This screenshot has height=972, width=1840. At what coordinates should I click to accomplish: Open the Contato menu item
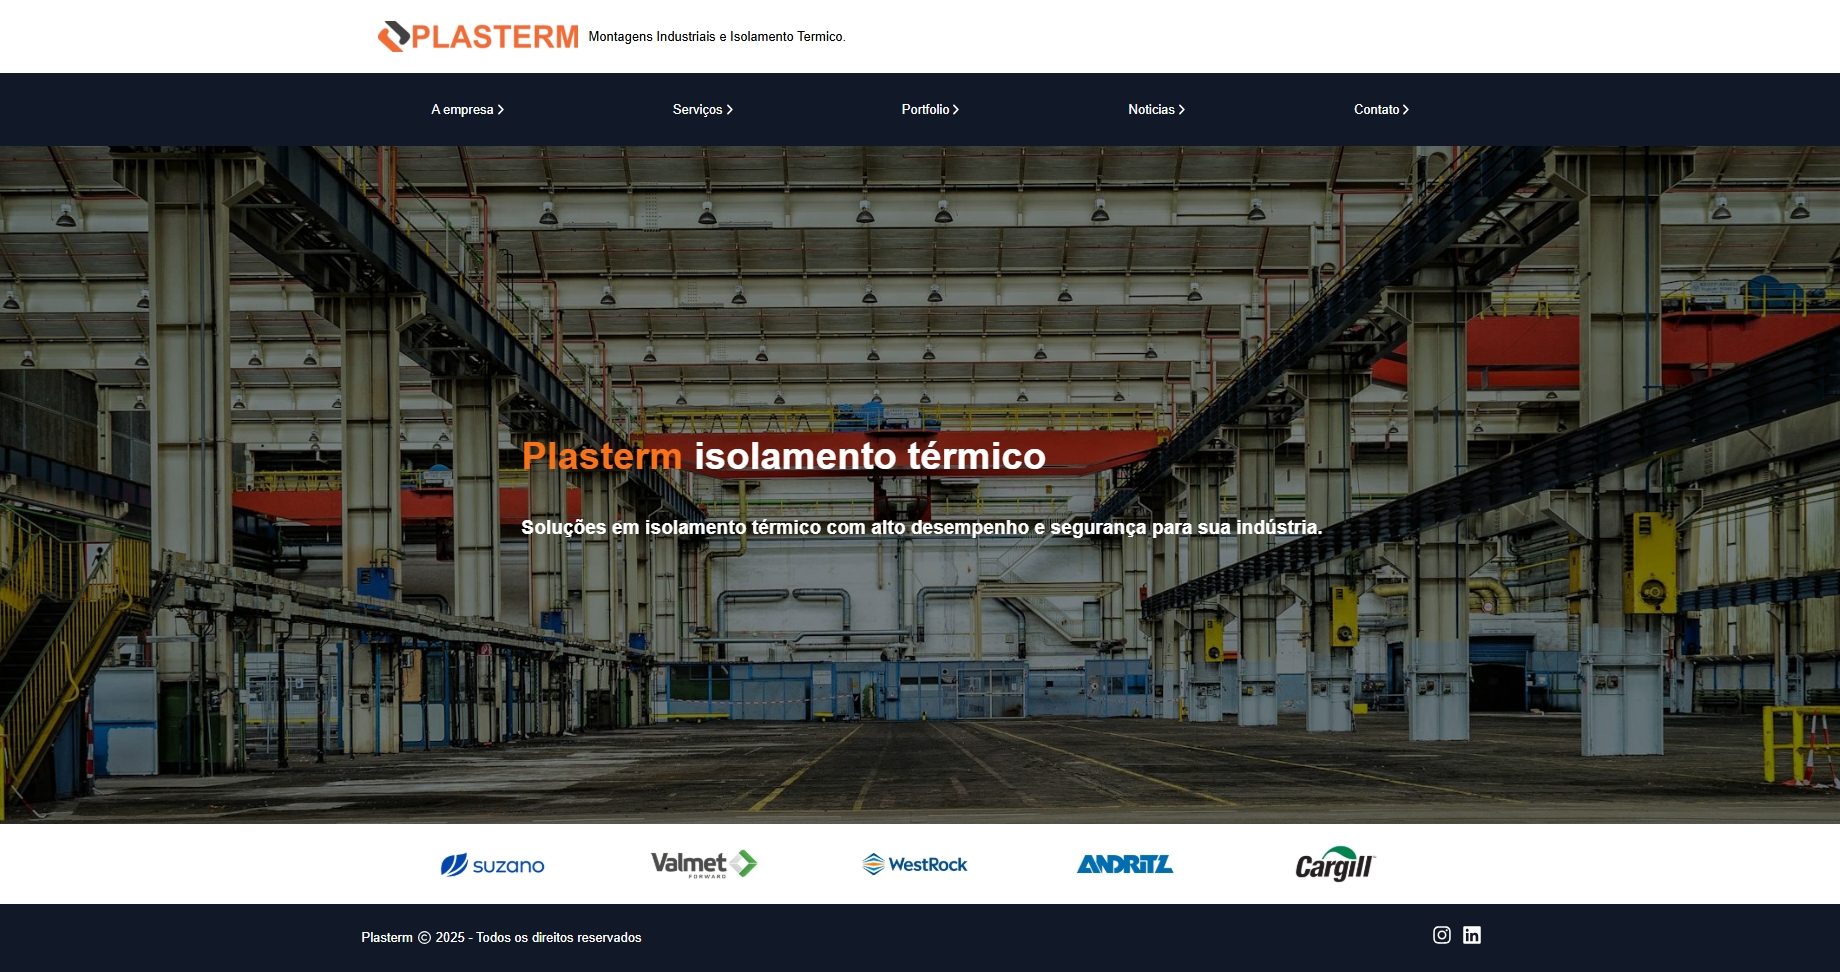click(1379, 110)
